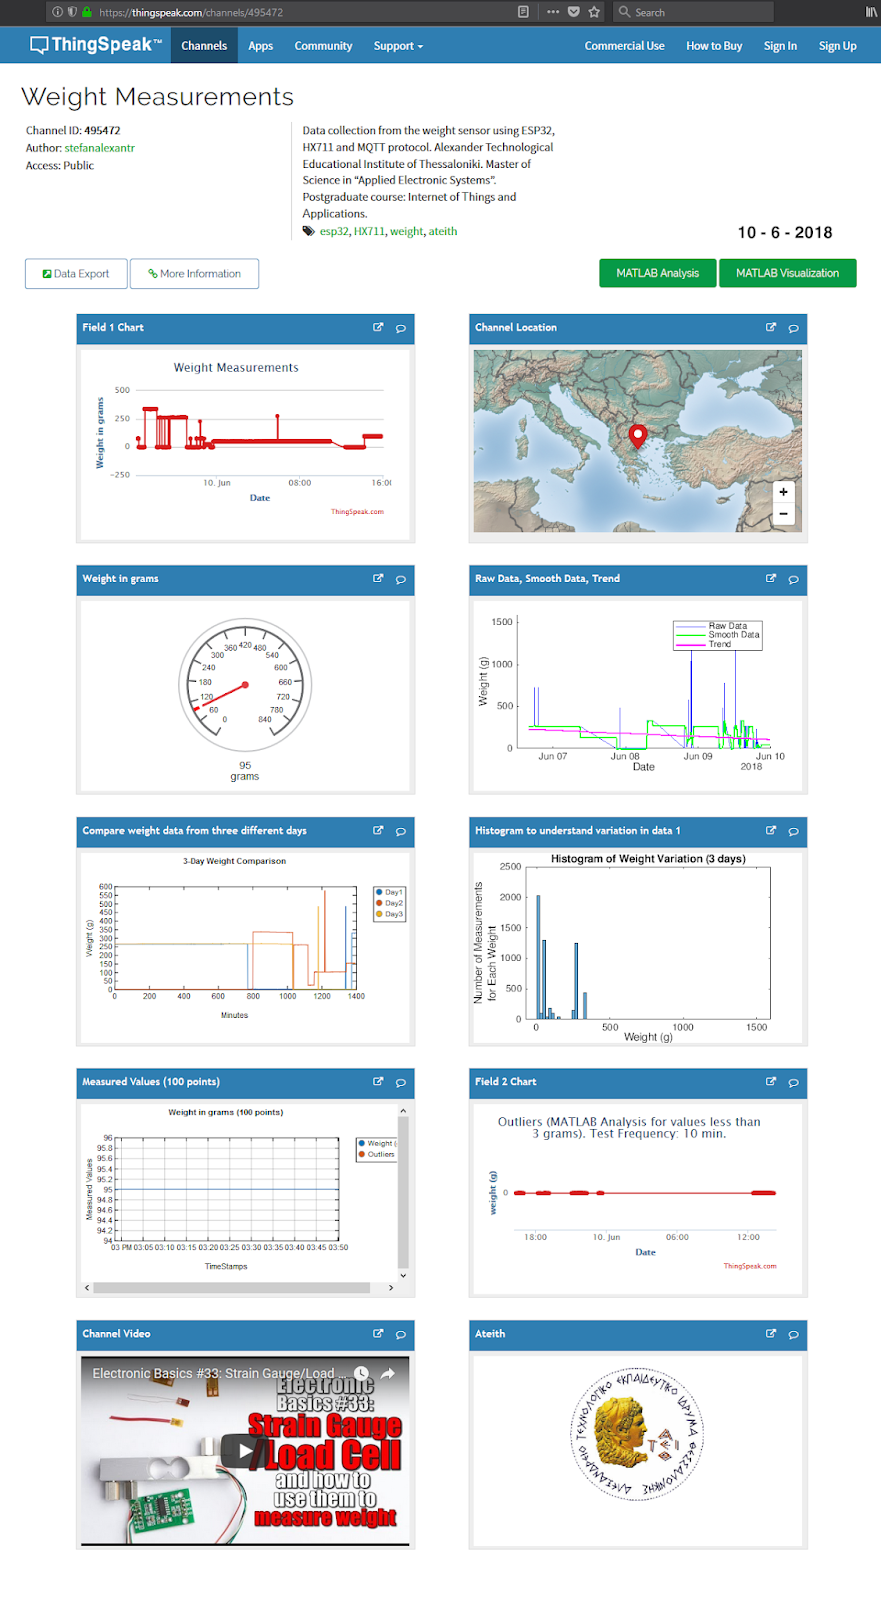Open Channel Location external link icon
Viewport: 881px width, 1600px height.
coord(771,327)
